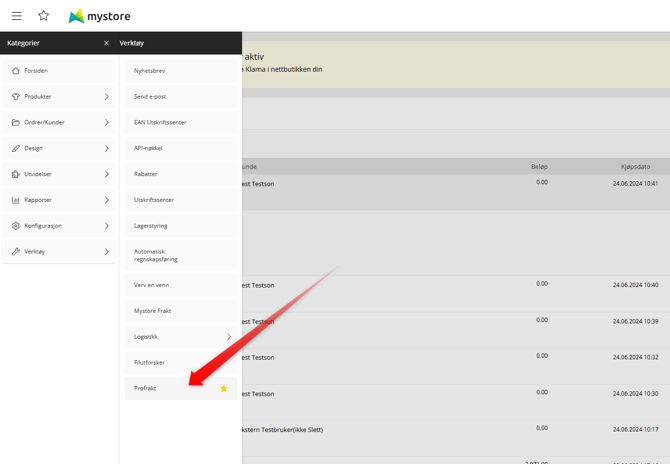
Task: Expand the Logistikk submenu chevron
Action: 229,337
